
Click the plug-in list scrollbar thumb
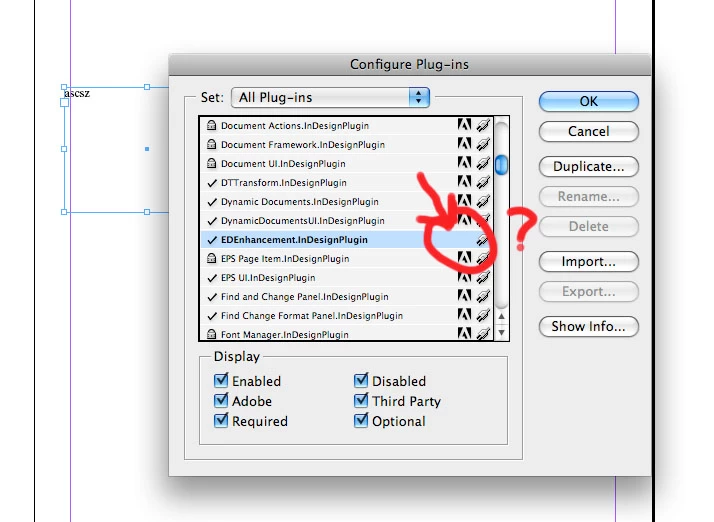pos(501,165)
